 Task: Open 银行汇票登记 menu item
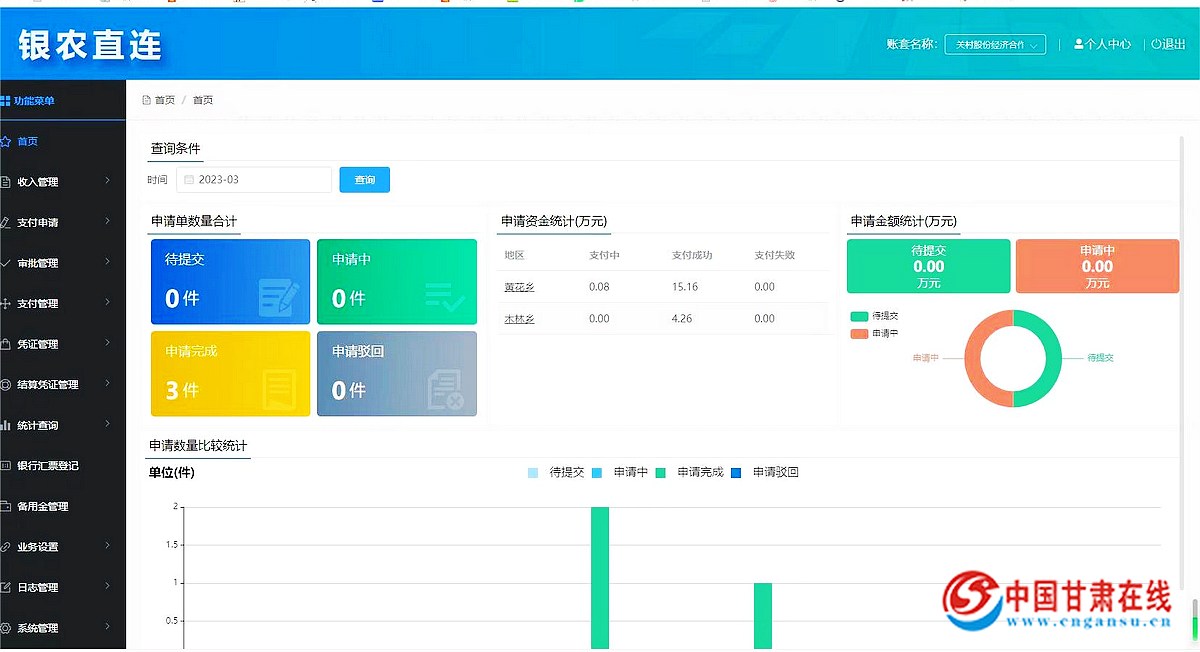tap(47, 466)
